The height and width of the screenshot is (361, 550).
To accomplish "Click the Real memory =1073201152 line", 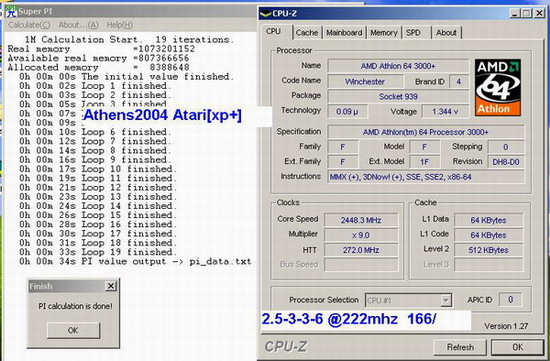I will (x=101, y=49).
